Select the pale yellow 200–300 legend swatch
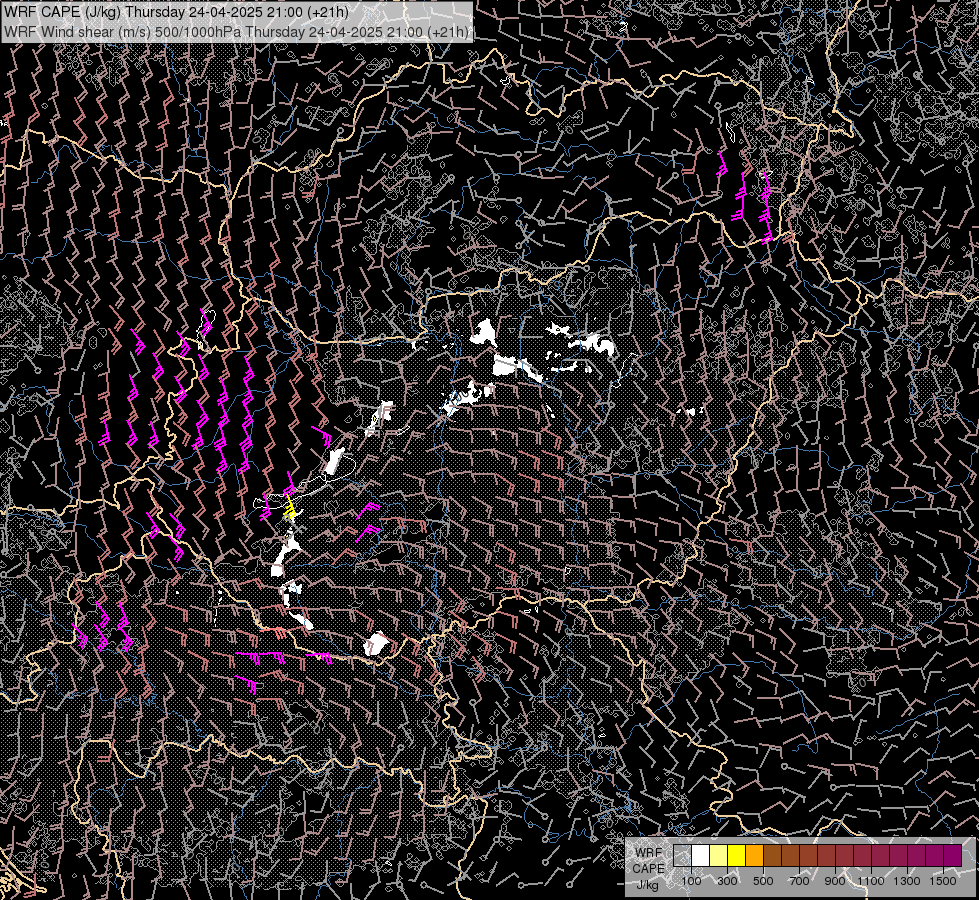Screen dimensions: 979x900 coord(719,855)
